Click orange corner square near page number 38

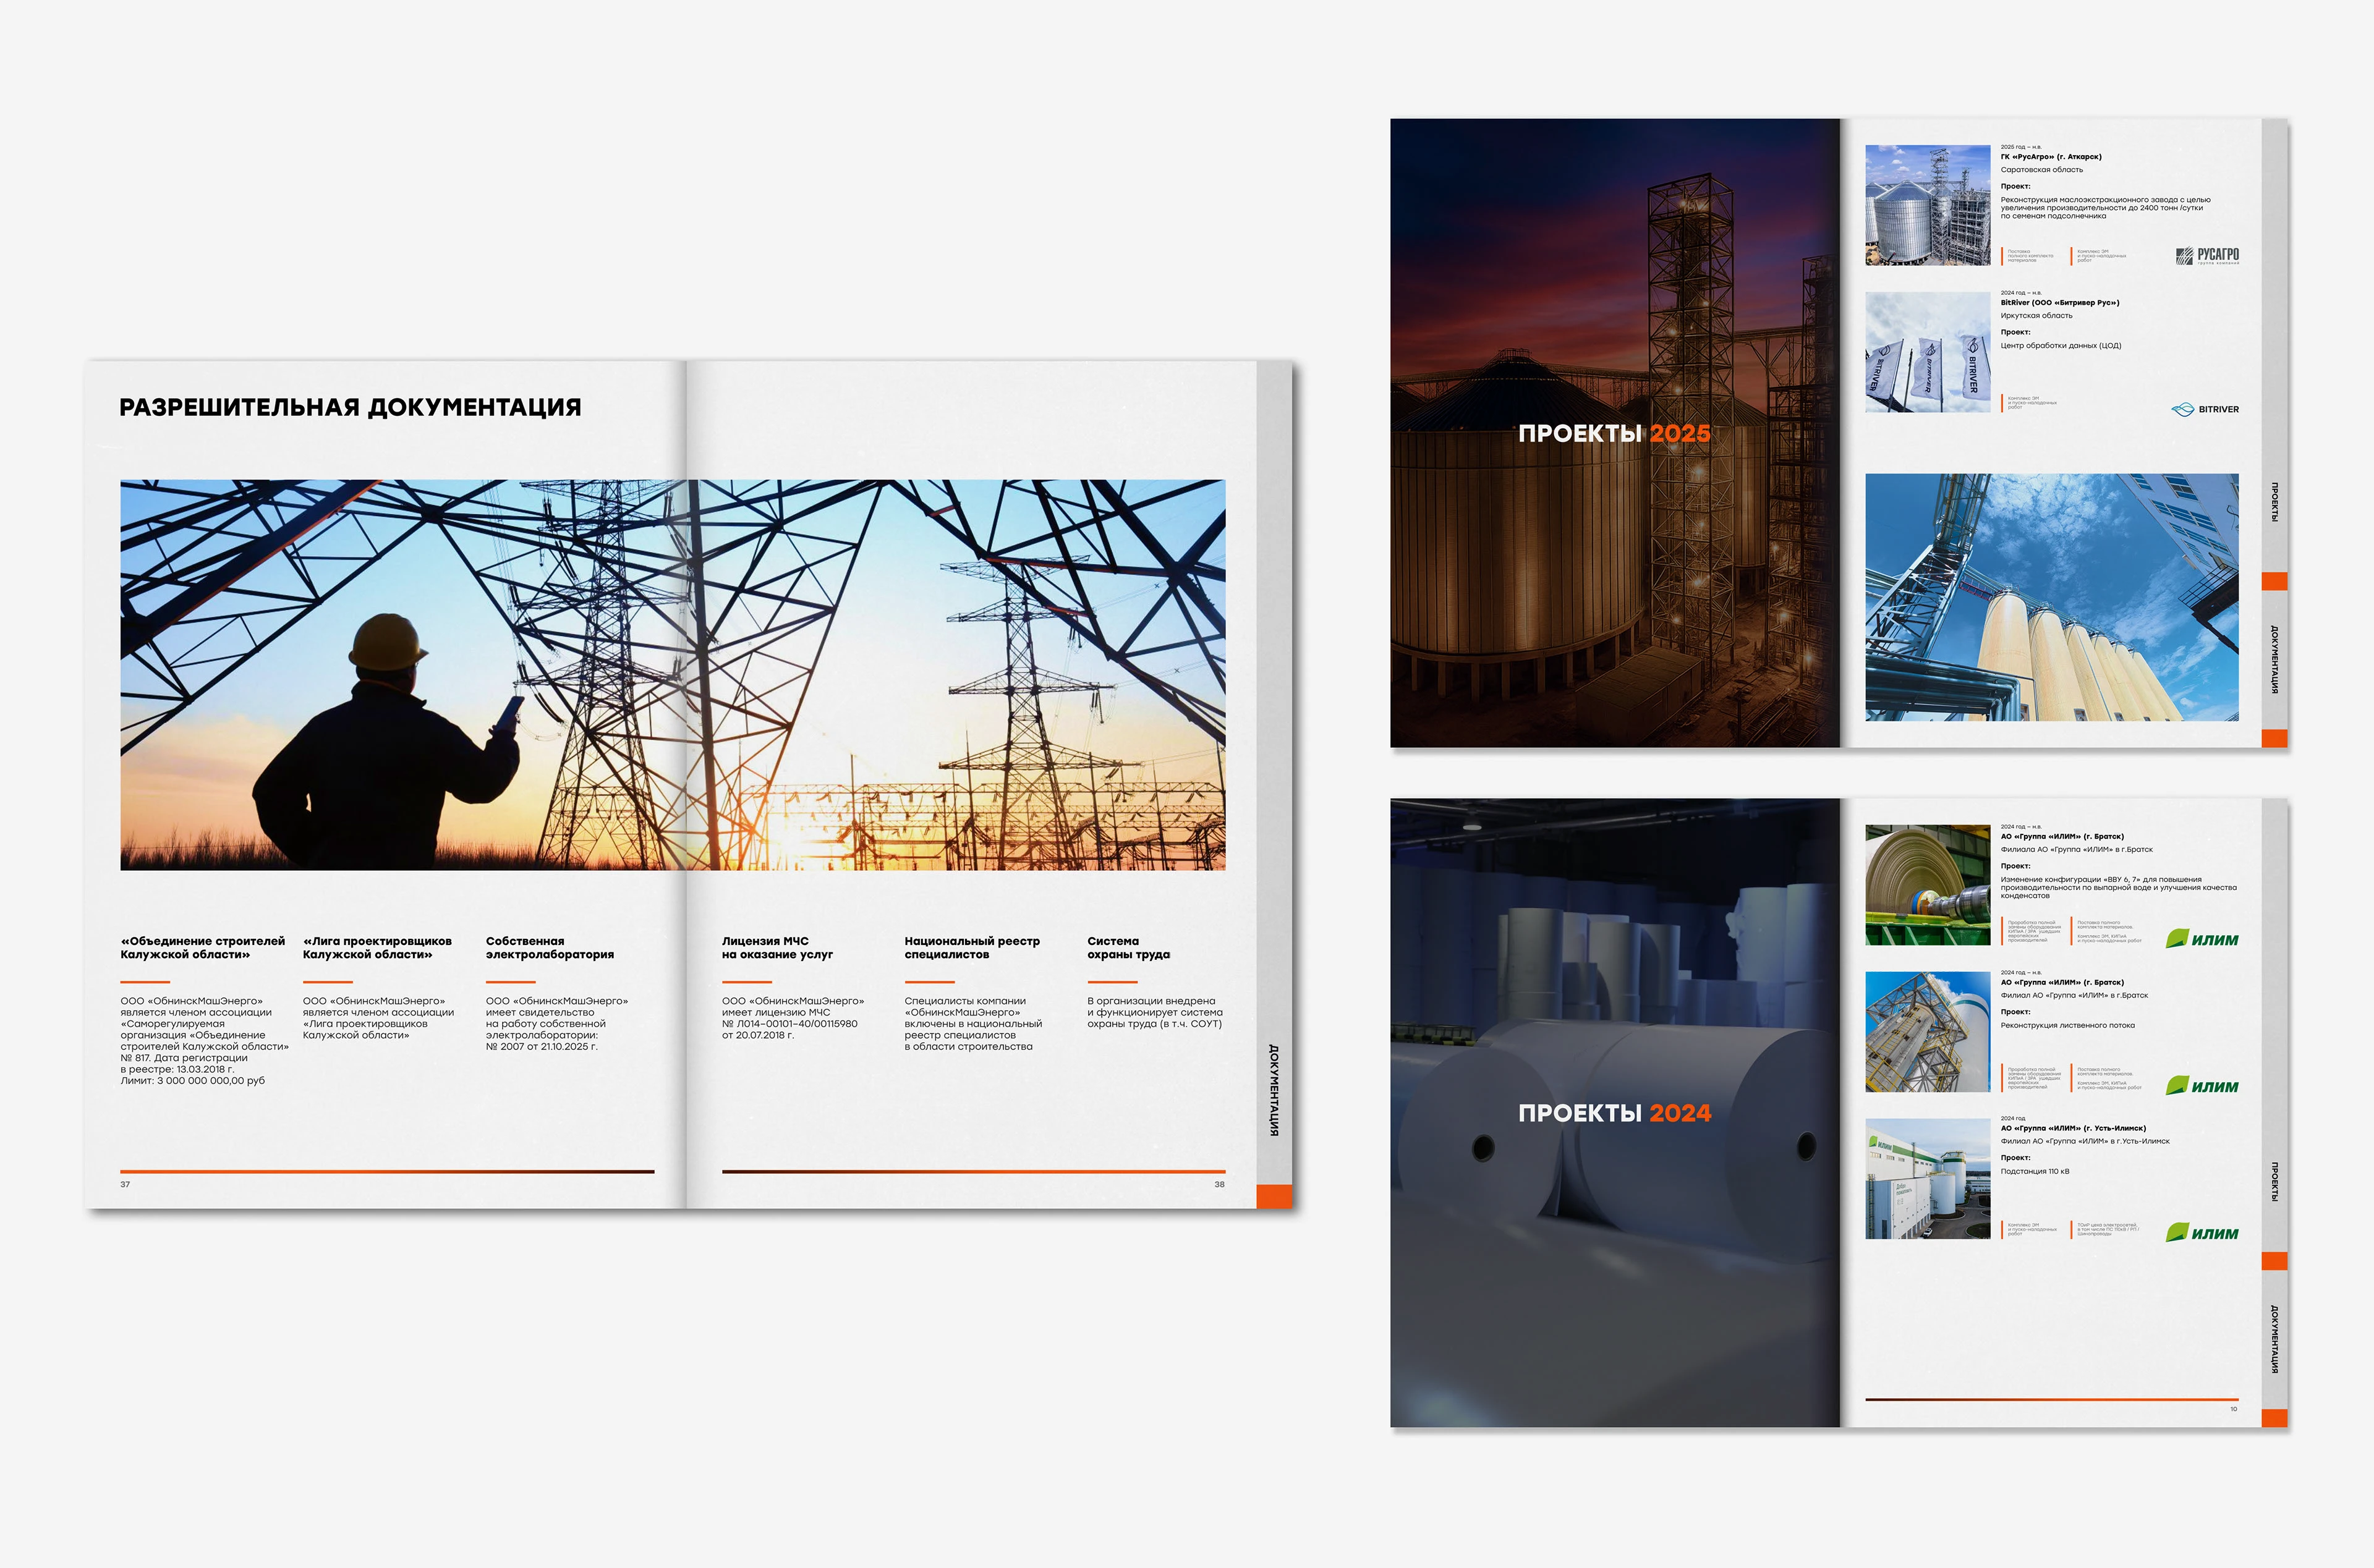point(1273,1196)
